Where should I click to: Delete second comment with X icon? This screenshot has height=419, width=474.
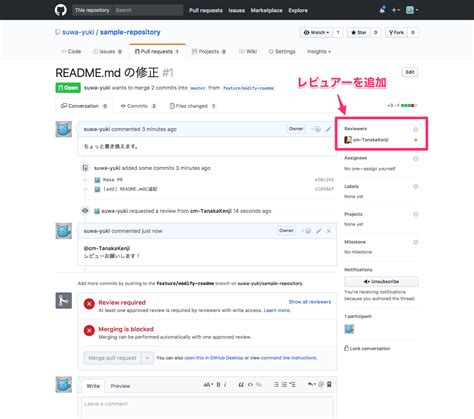(x=329, y=231)
